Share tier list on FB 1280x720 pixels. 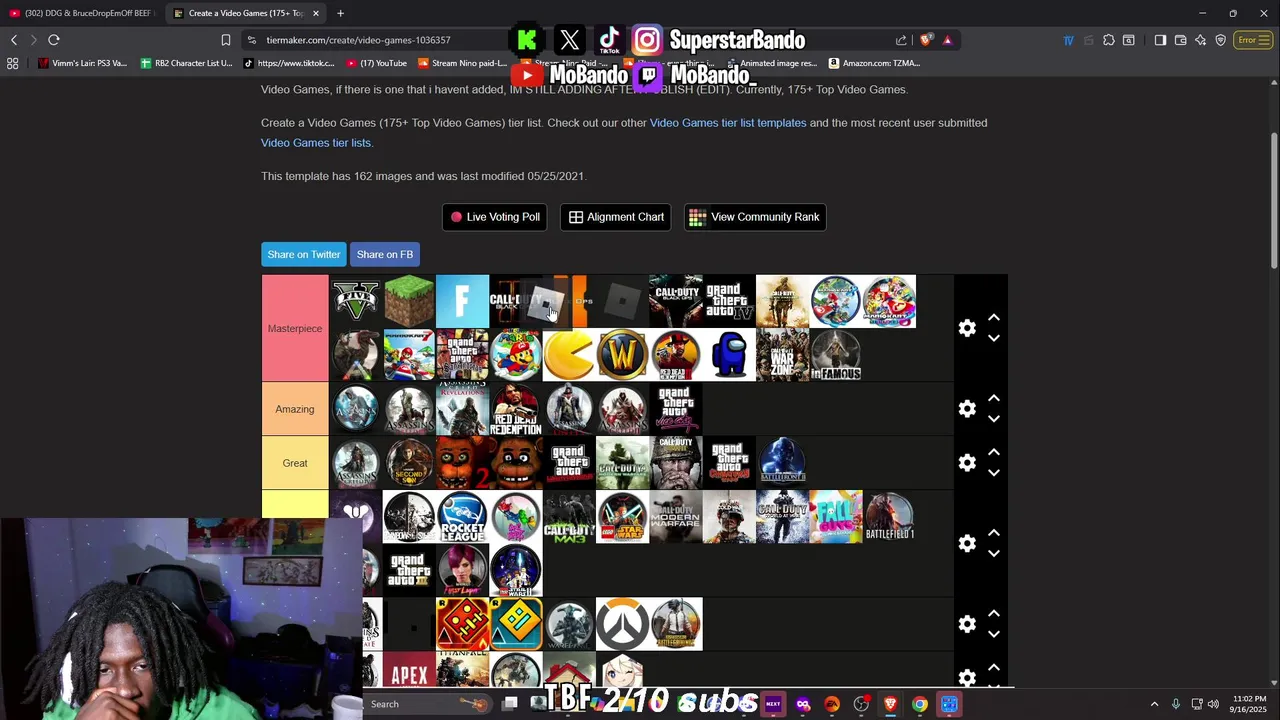[x=385, y=254]
